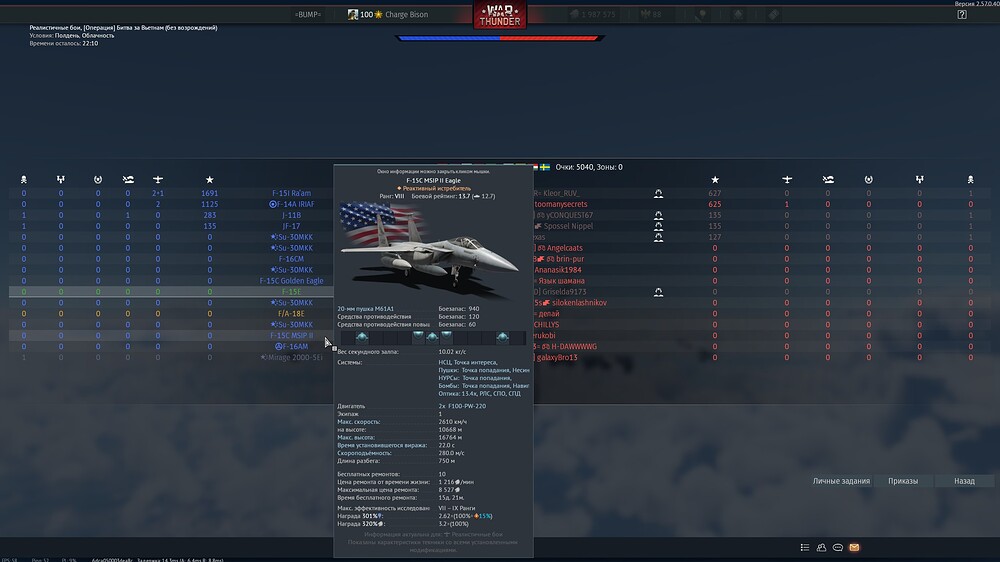Select the F-15C Golden Eagle row
This screenshot has height=562, width=1000.
[171, 281]
